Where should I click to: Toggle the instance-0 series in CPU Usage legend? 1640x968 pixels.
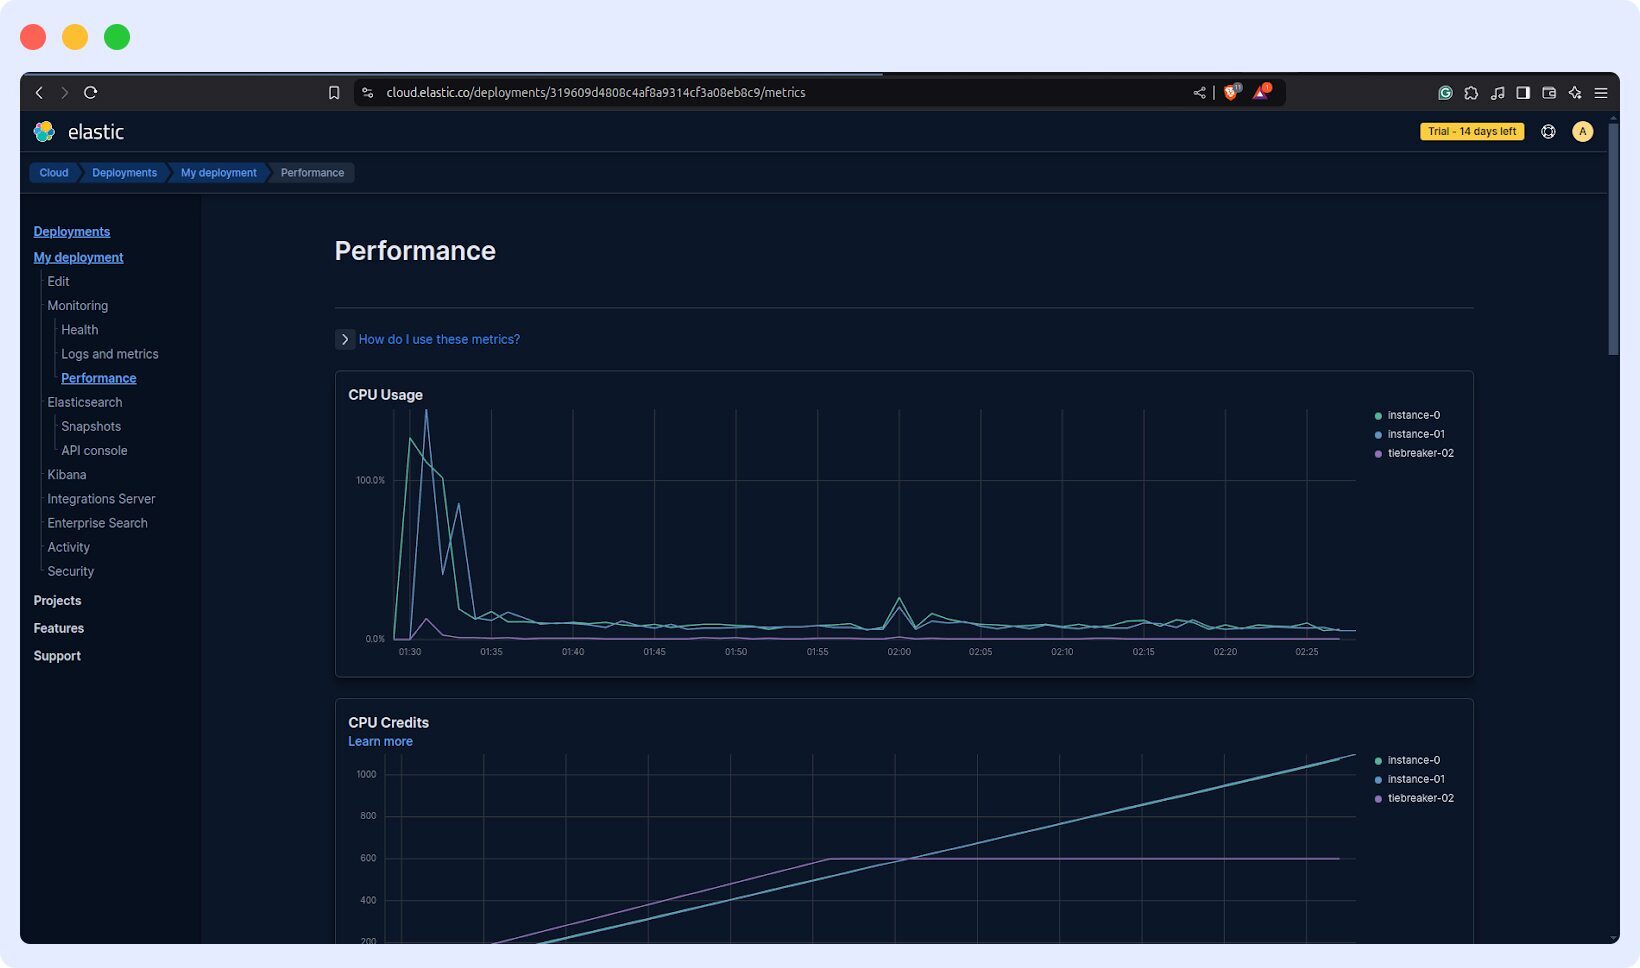(1412, 414)
